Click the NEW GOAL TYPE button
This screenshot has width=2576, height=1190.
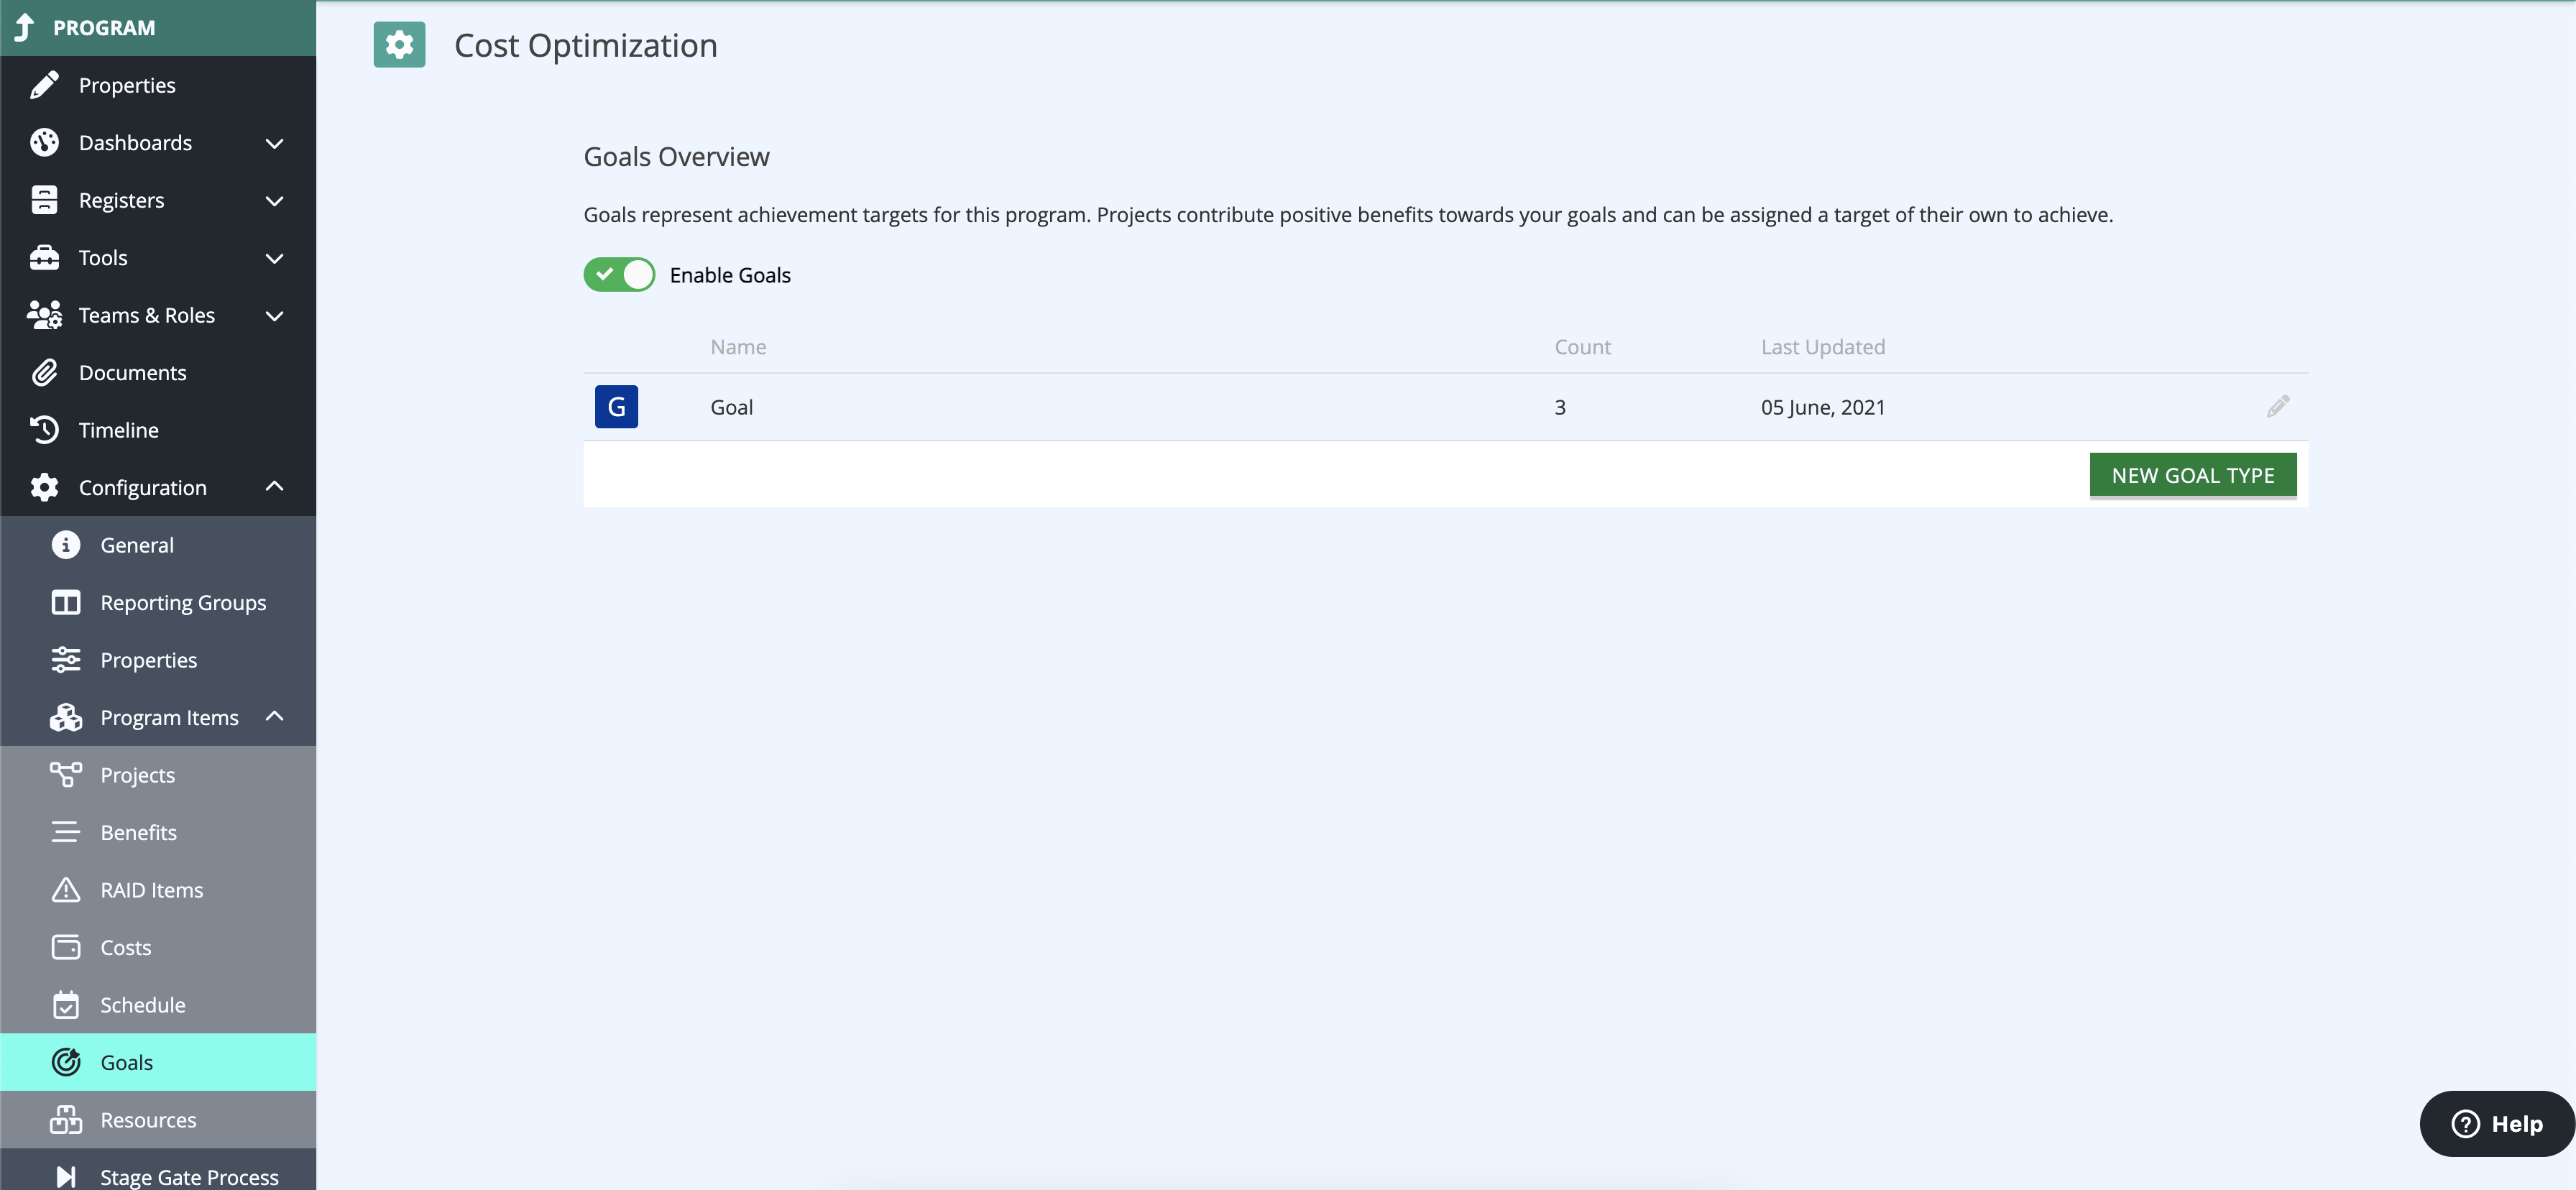[2192, 475]
